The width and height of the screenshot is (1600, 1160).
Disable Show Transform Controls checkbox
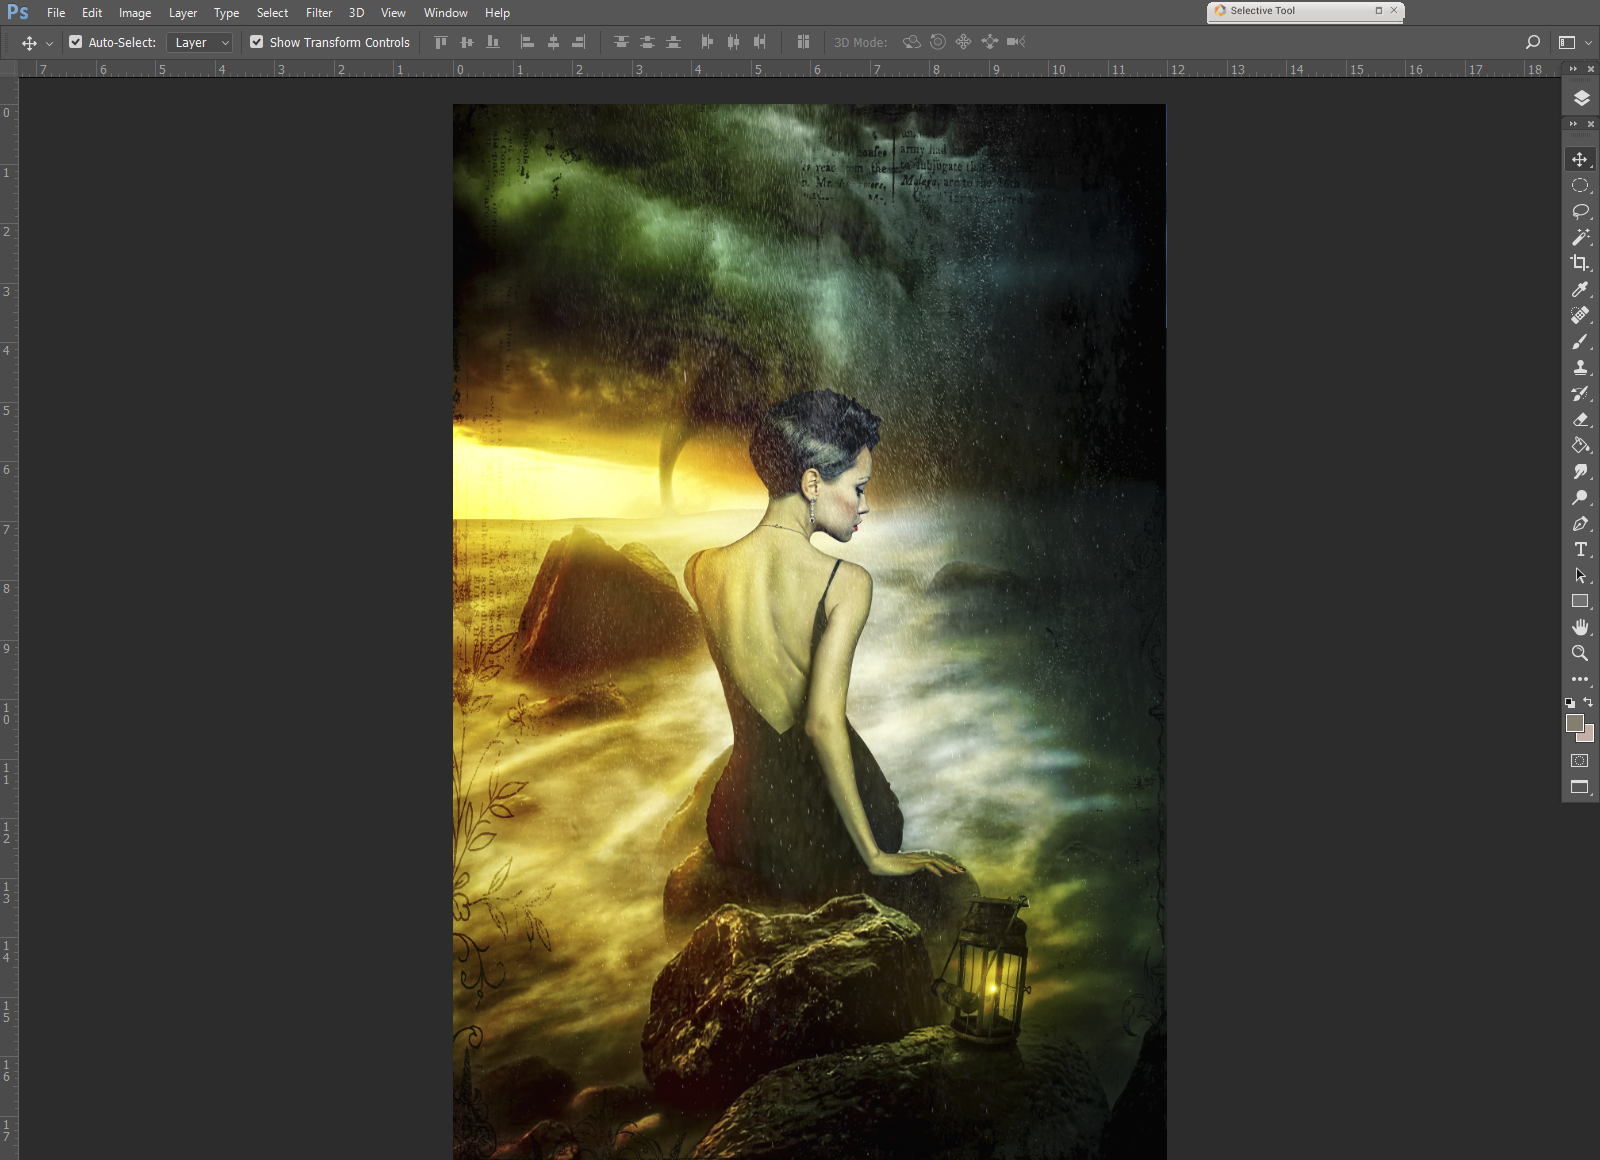257,42
